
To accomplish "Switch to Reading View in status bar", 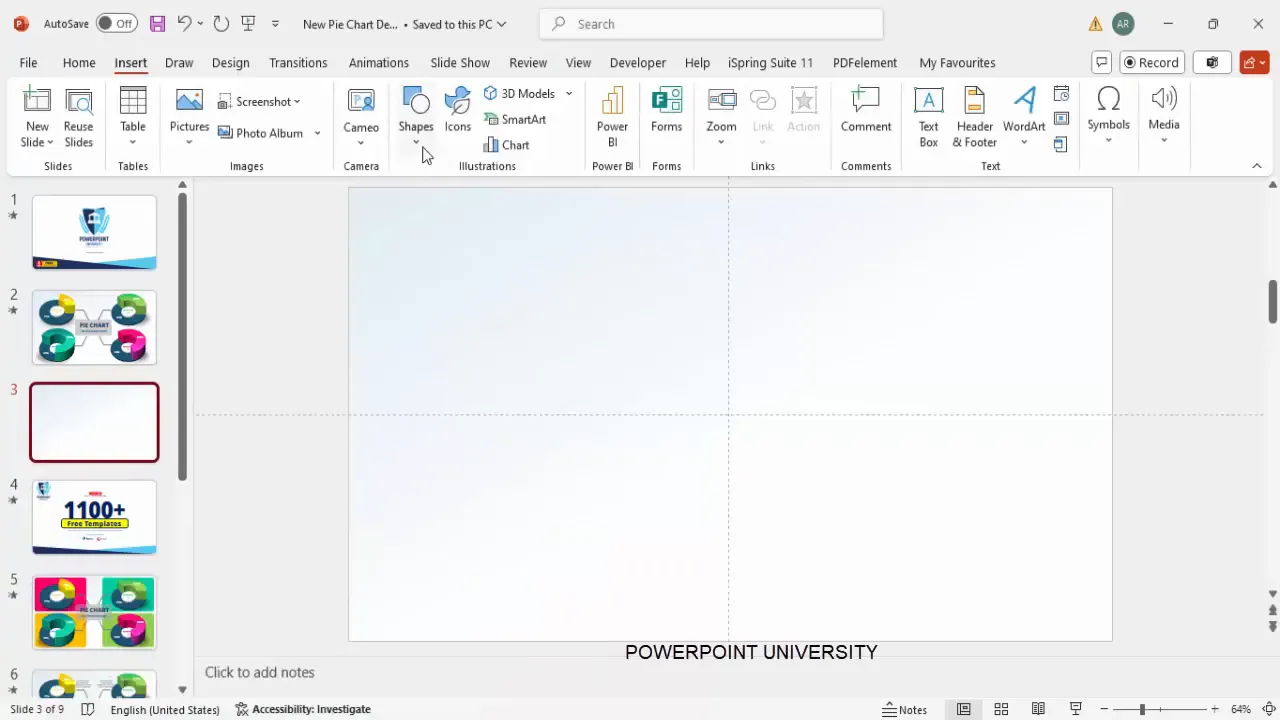I will pyautogui.click(x=1039, y=709).
